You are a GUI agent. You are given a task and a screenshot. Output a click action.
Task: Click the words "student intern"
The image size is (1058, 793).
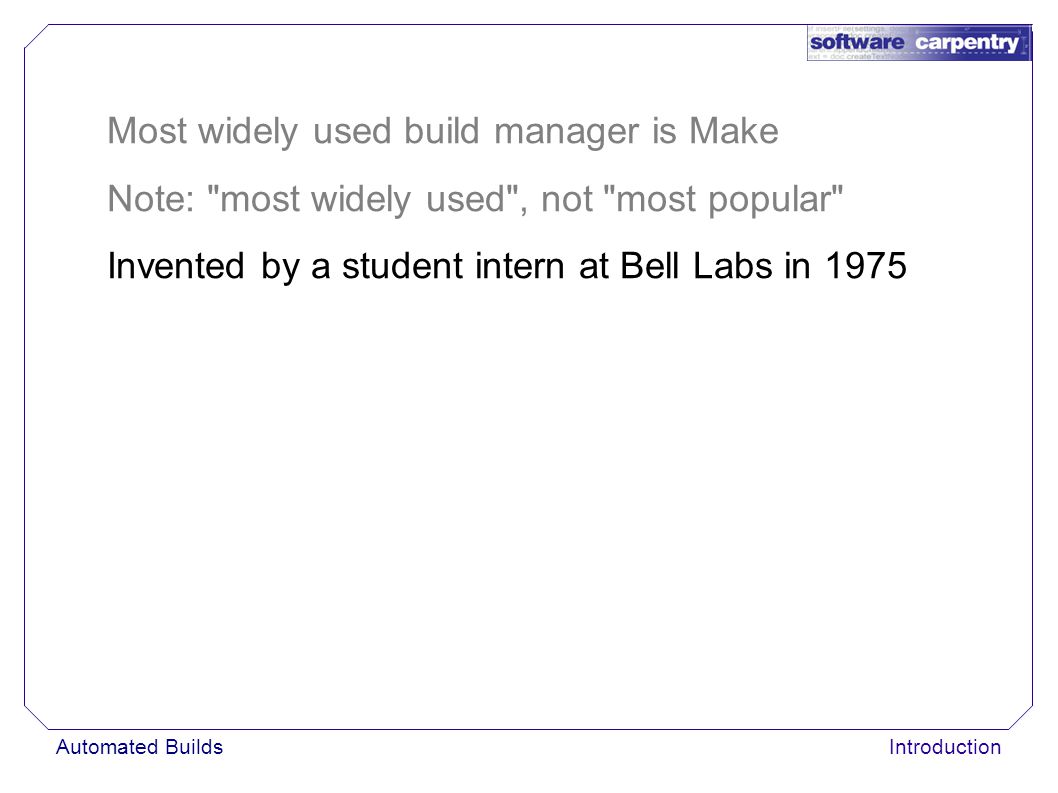click(454, 266)
